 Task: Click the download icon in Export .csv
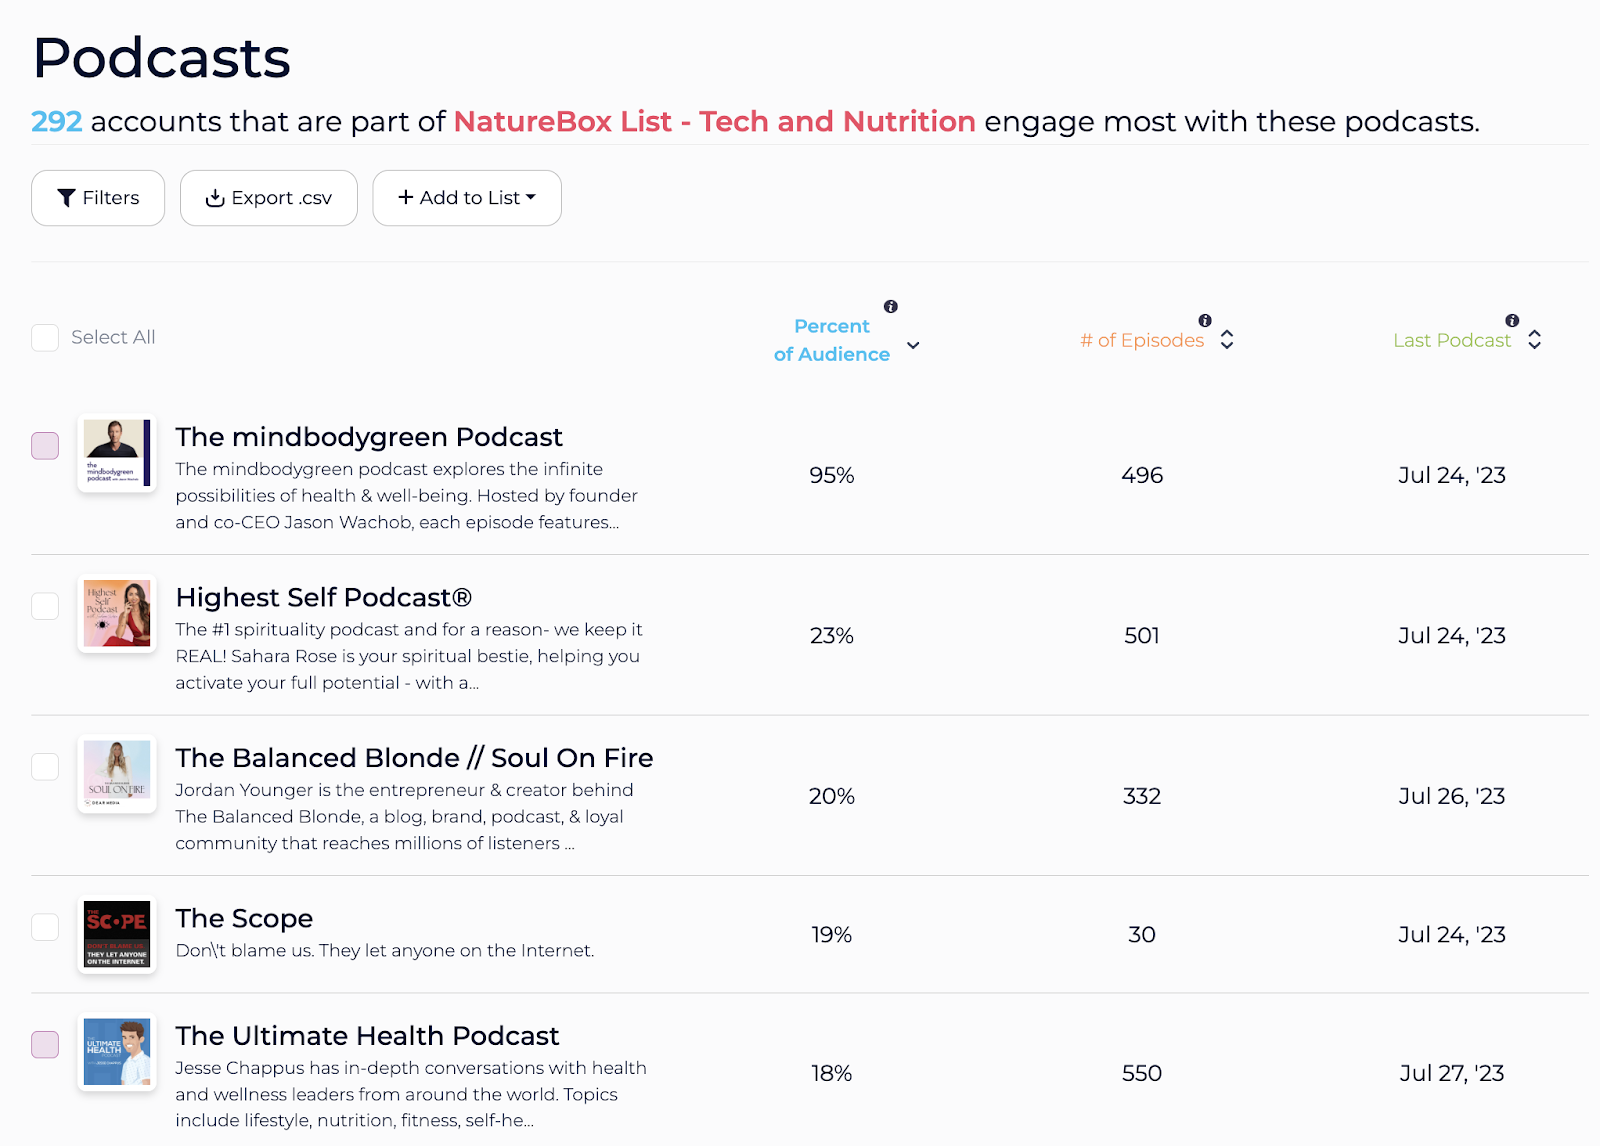coord(214,198)
